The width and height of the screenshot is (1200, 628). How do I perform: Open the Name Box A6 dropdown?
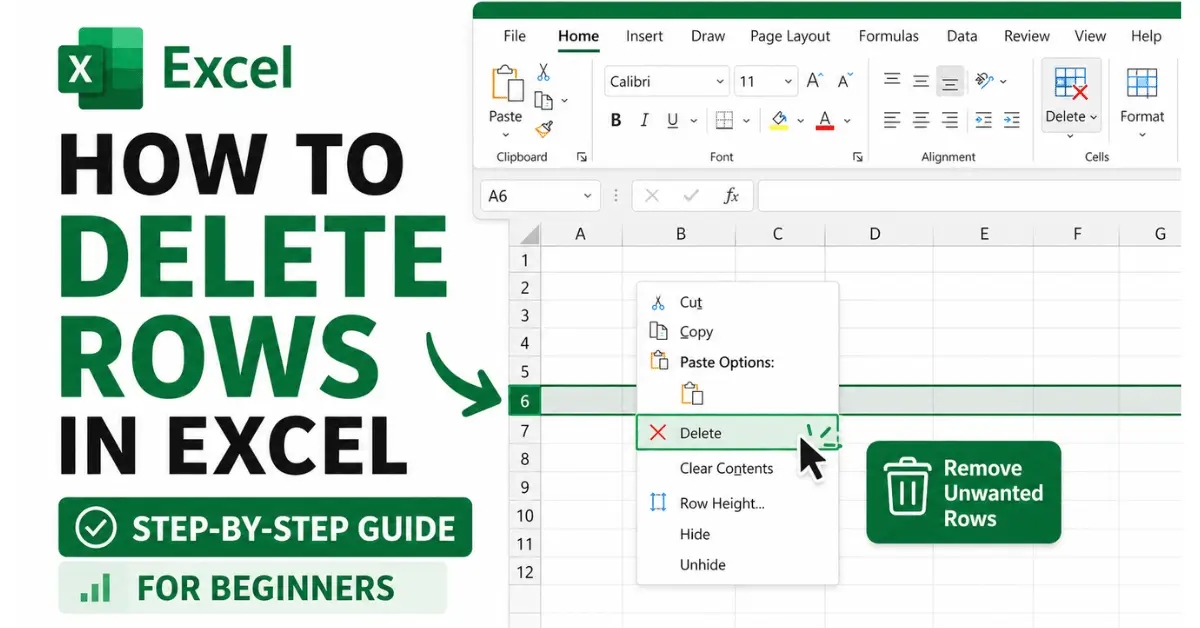(586, 196)
